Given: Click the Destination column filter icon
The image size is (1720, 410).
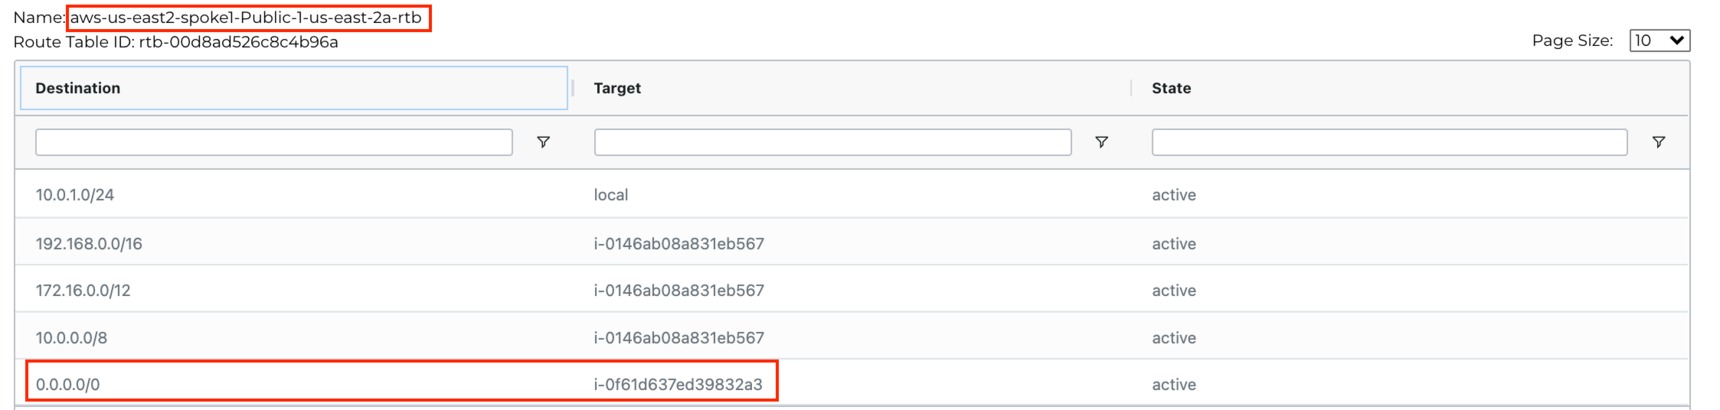Looking at the screenshot, I should coord(543,142).
